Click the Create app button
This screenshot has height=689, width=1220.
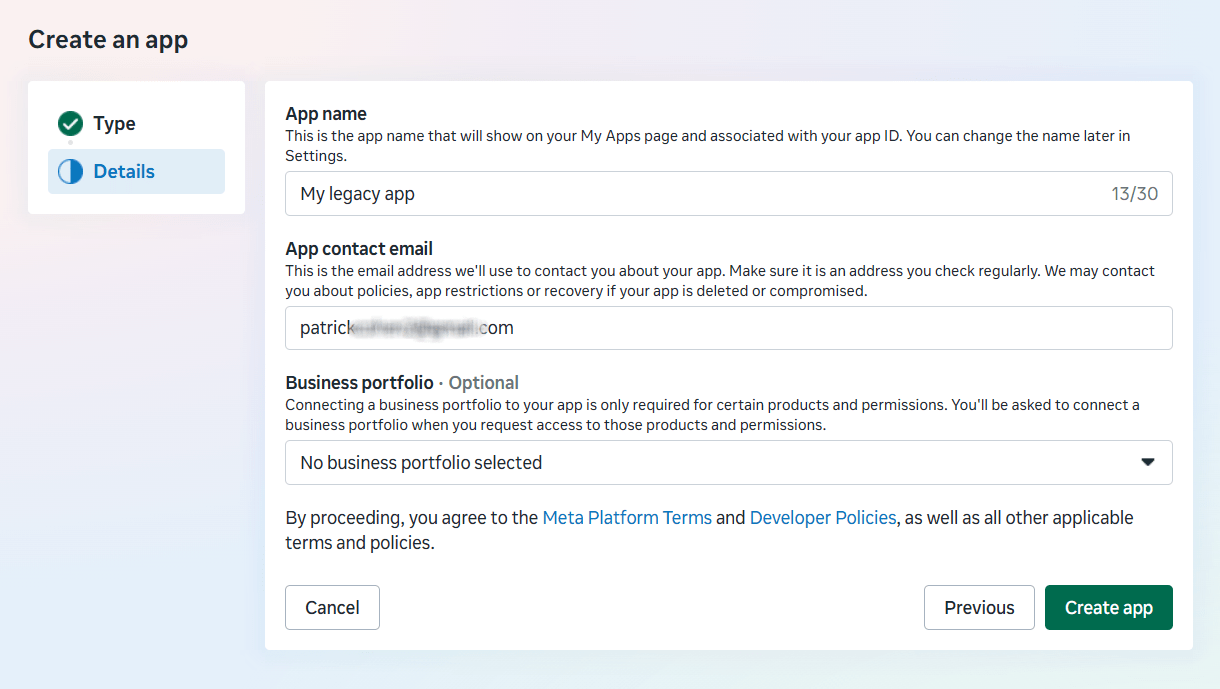coord(1109,608)
